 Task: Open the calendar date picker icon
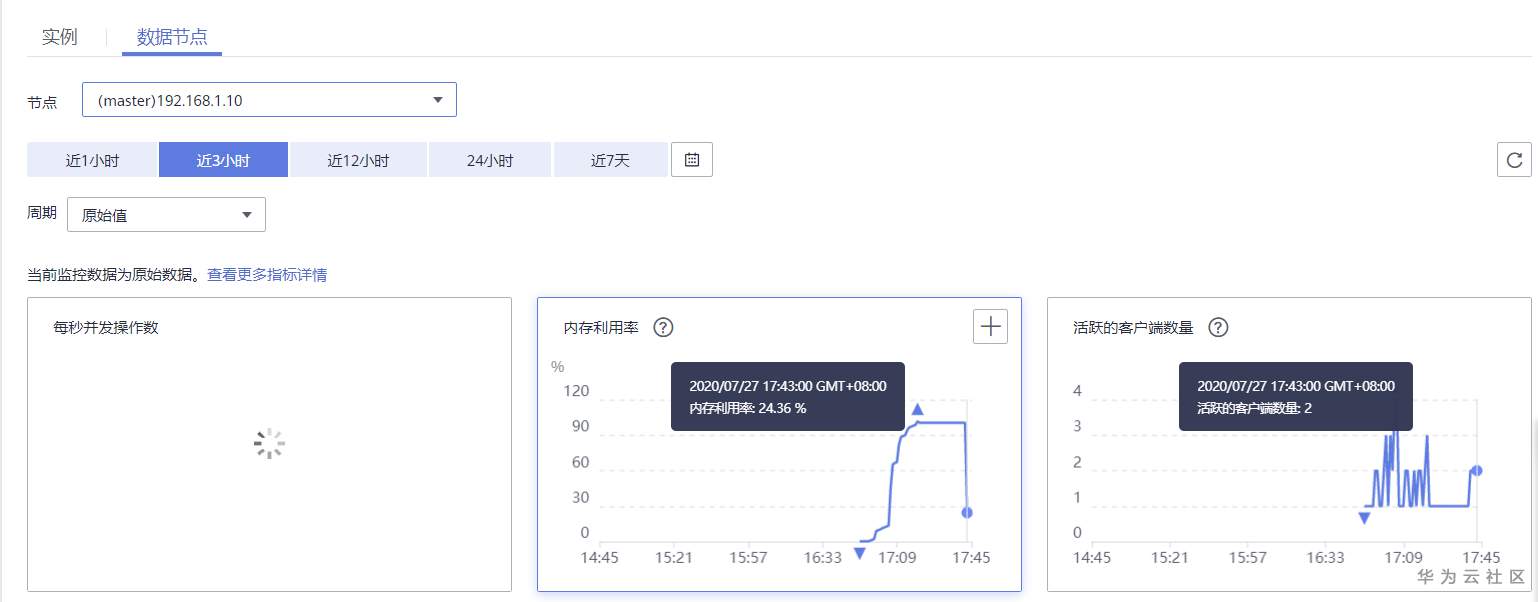[692, 159]
